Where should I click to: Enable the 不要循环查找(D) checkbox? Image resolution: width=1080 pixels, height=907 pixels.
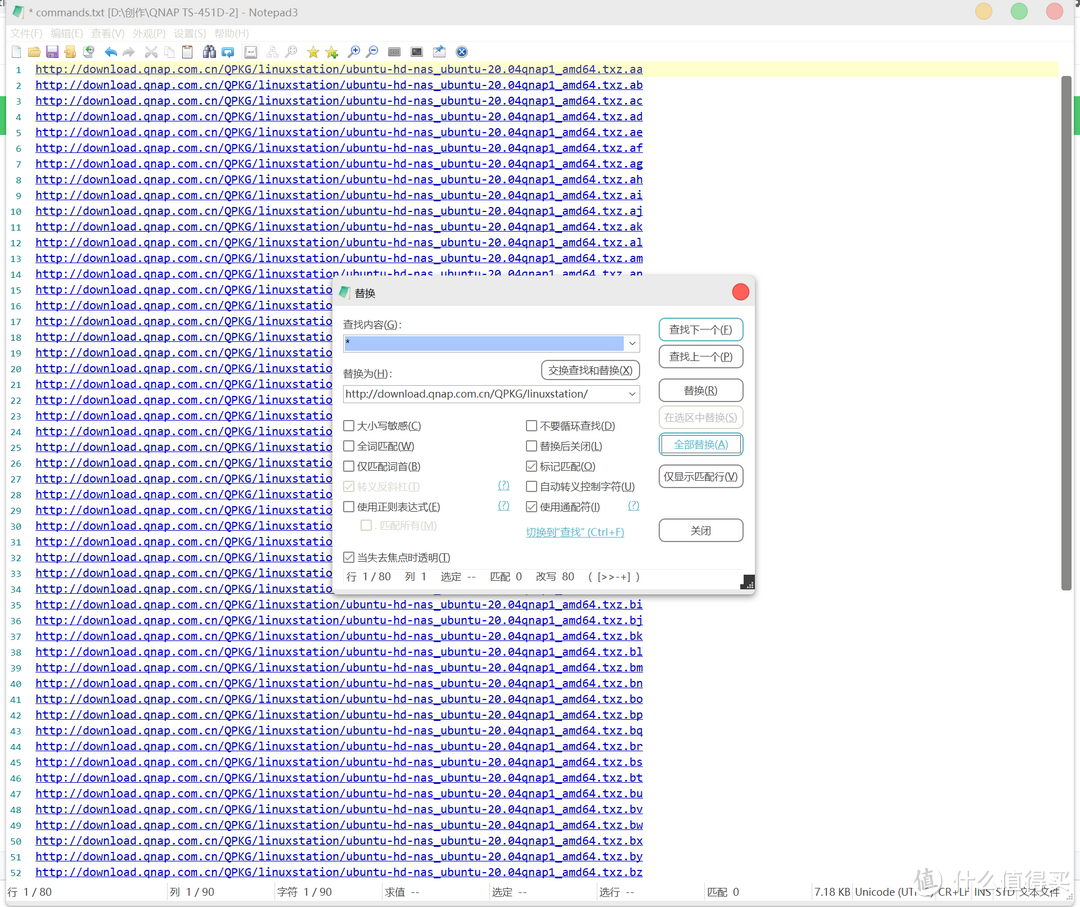tap(531, 426)
